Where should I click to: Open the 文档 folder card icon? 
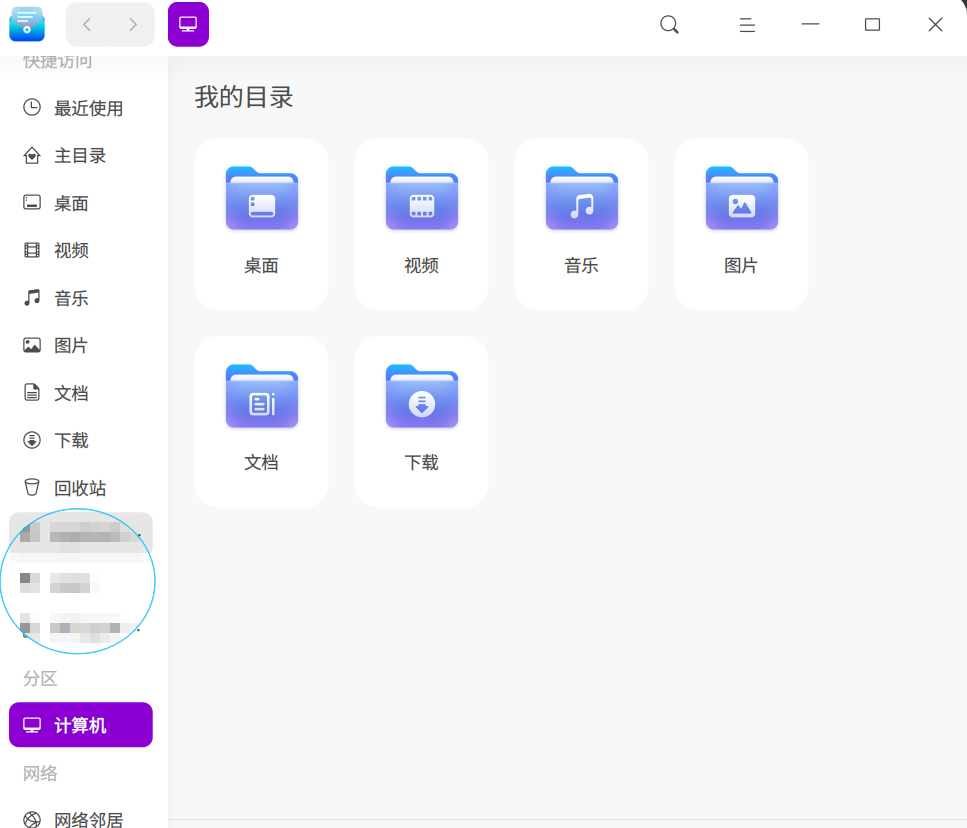tap(262, 396)
